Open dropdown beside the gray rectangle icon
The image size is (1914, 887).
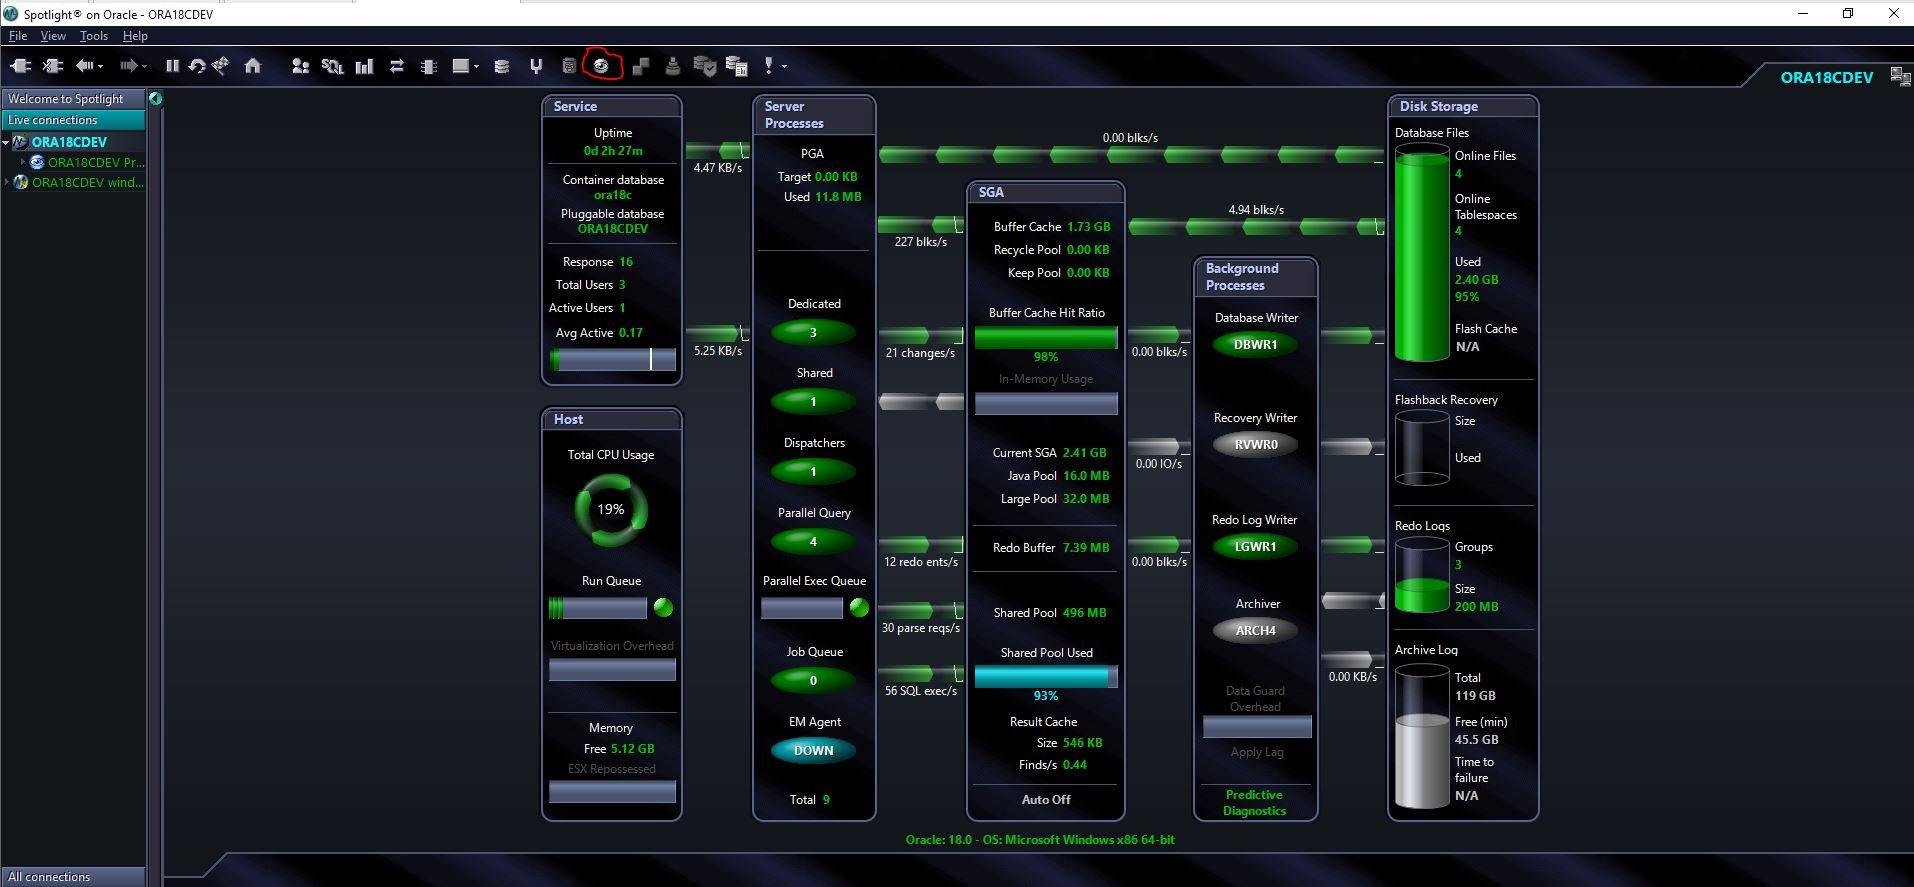pyautogui.click(x=477, y=67)
